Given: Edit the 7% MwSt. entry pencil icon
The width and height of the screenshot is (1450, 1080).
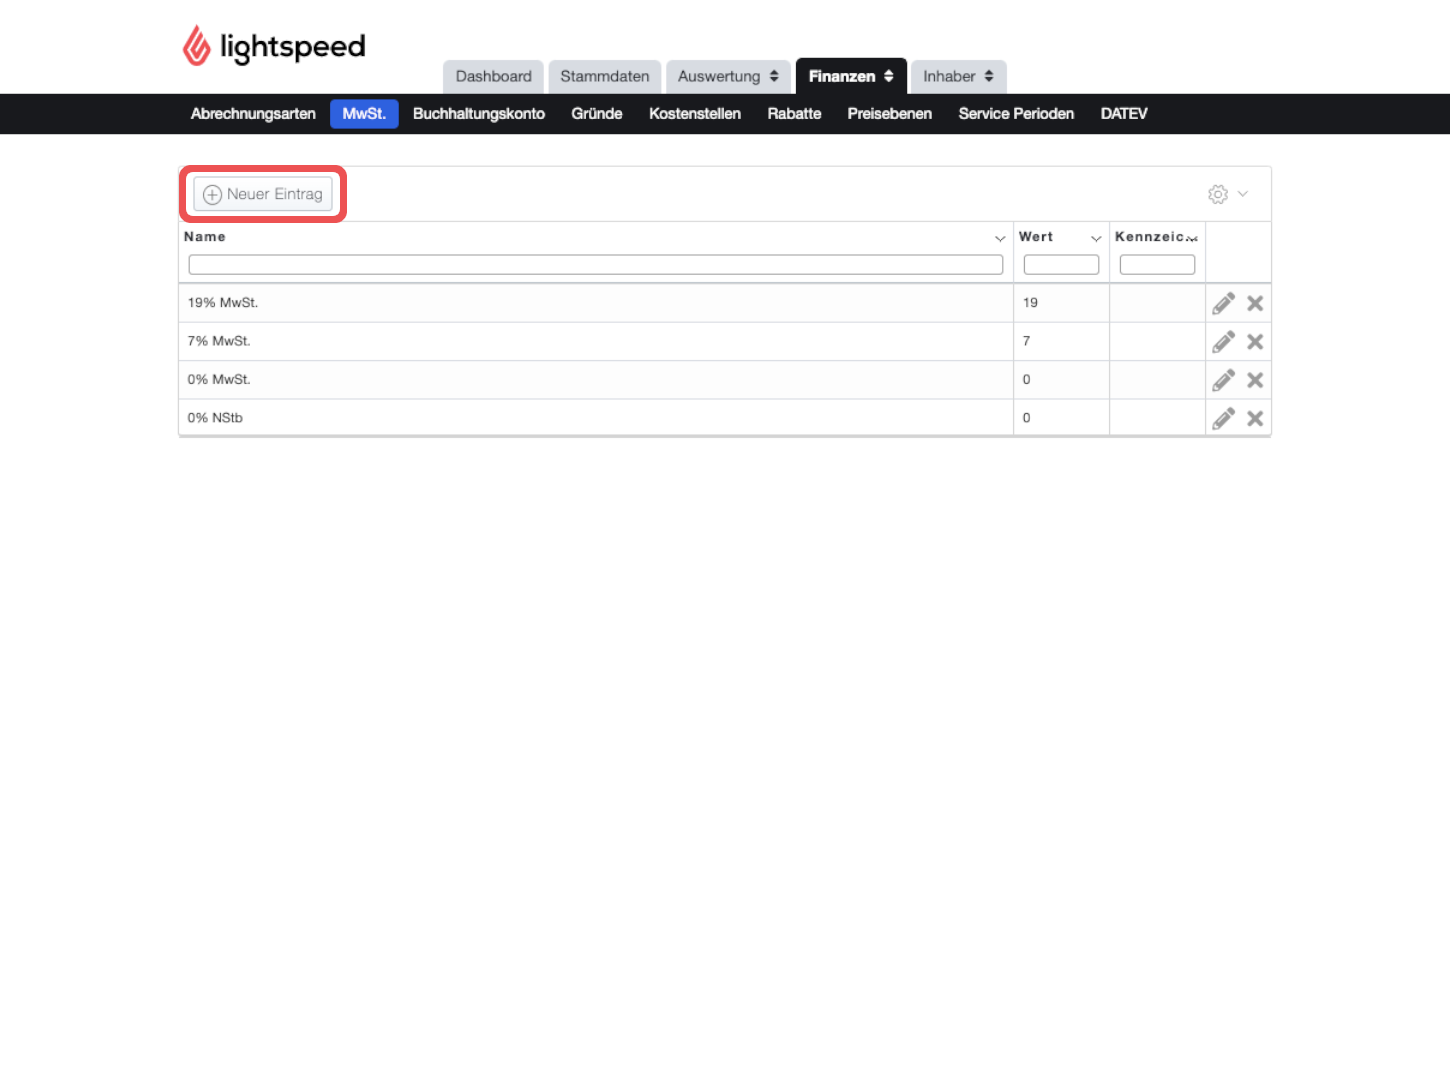Looking at the screenshot, I should coord(1223,342).
